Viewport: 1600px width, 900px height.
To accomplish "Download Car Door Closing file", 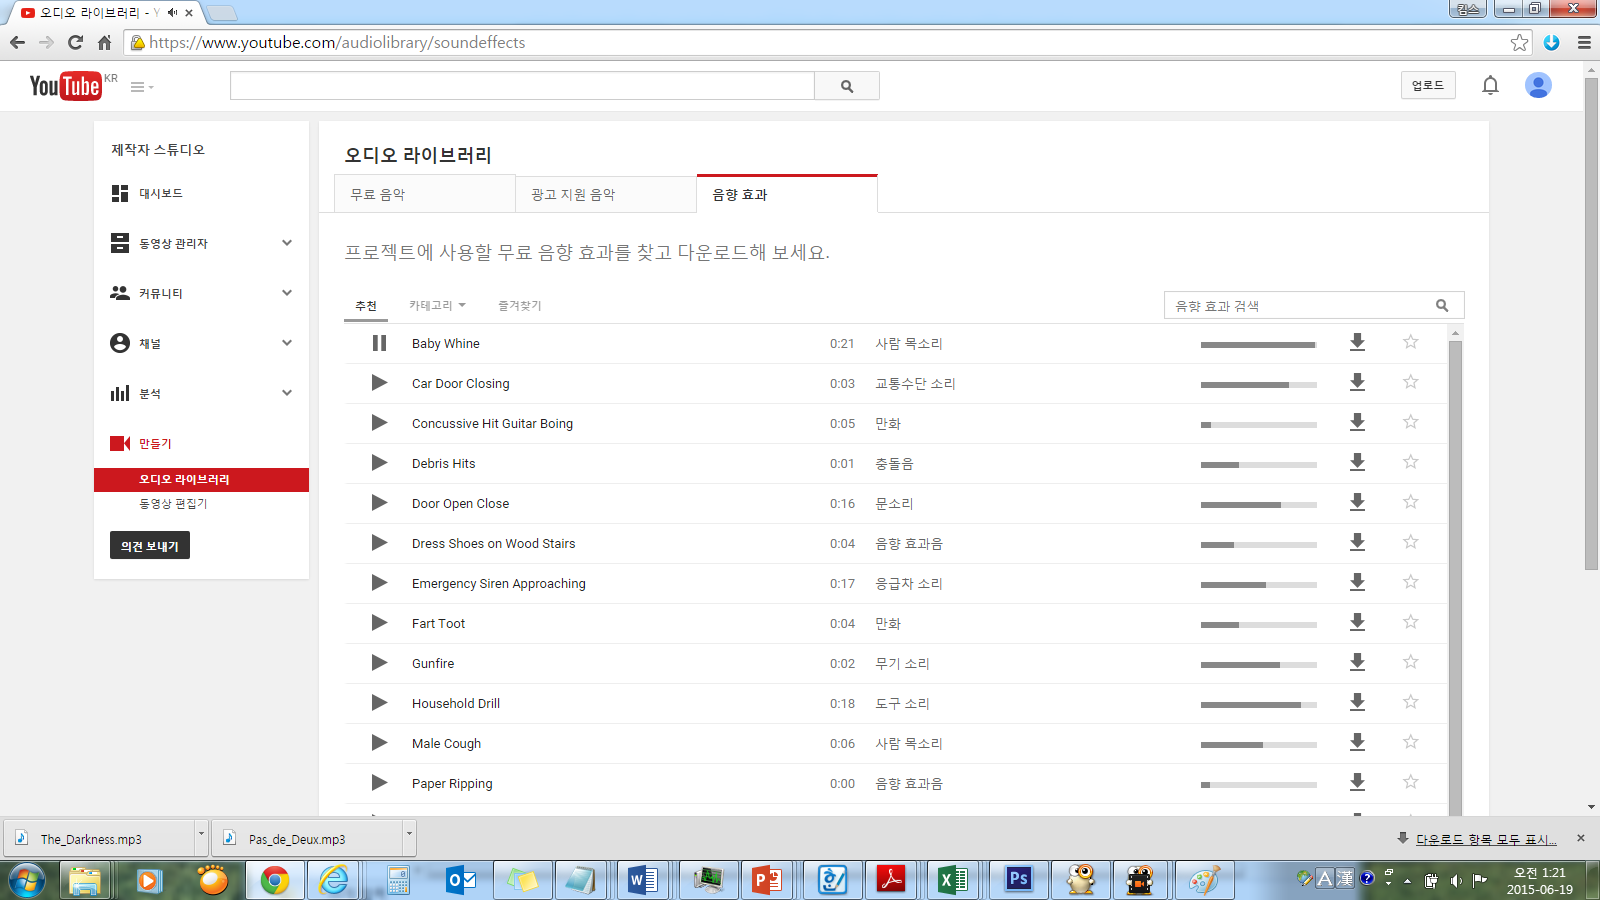I will pos(1357,382).
